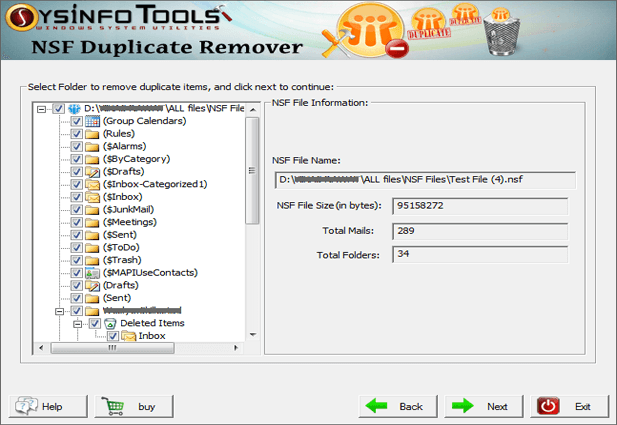Select the (Group Calendars) tree item label
This screenshot has height=425, width=617.
point(144,121)
